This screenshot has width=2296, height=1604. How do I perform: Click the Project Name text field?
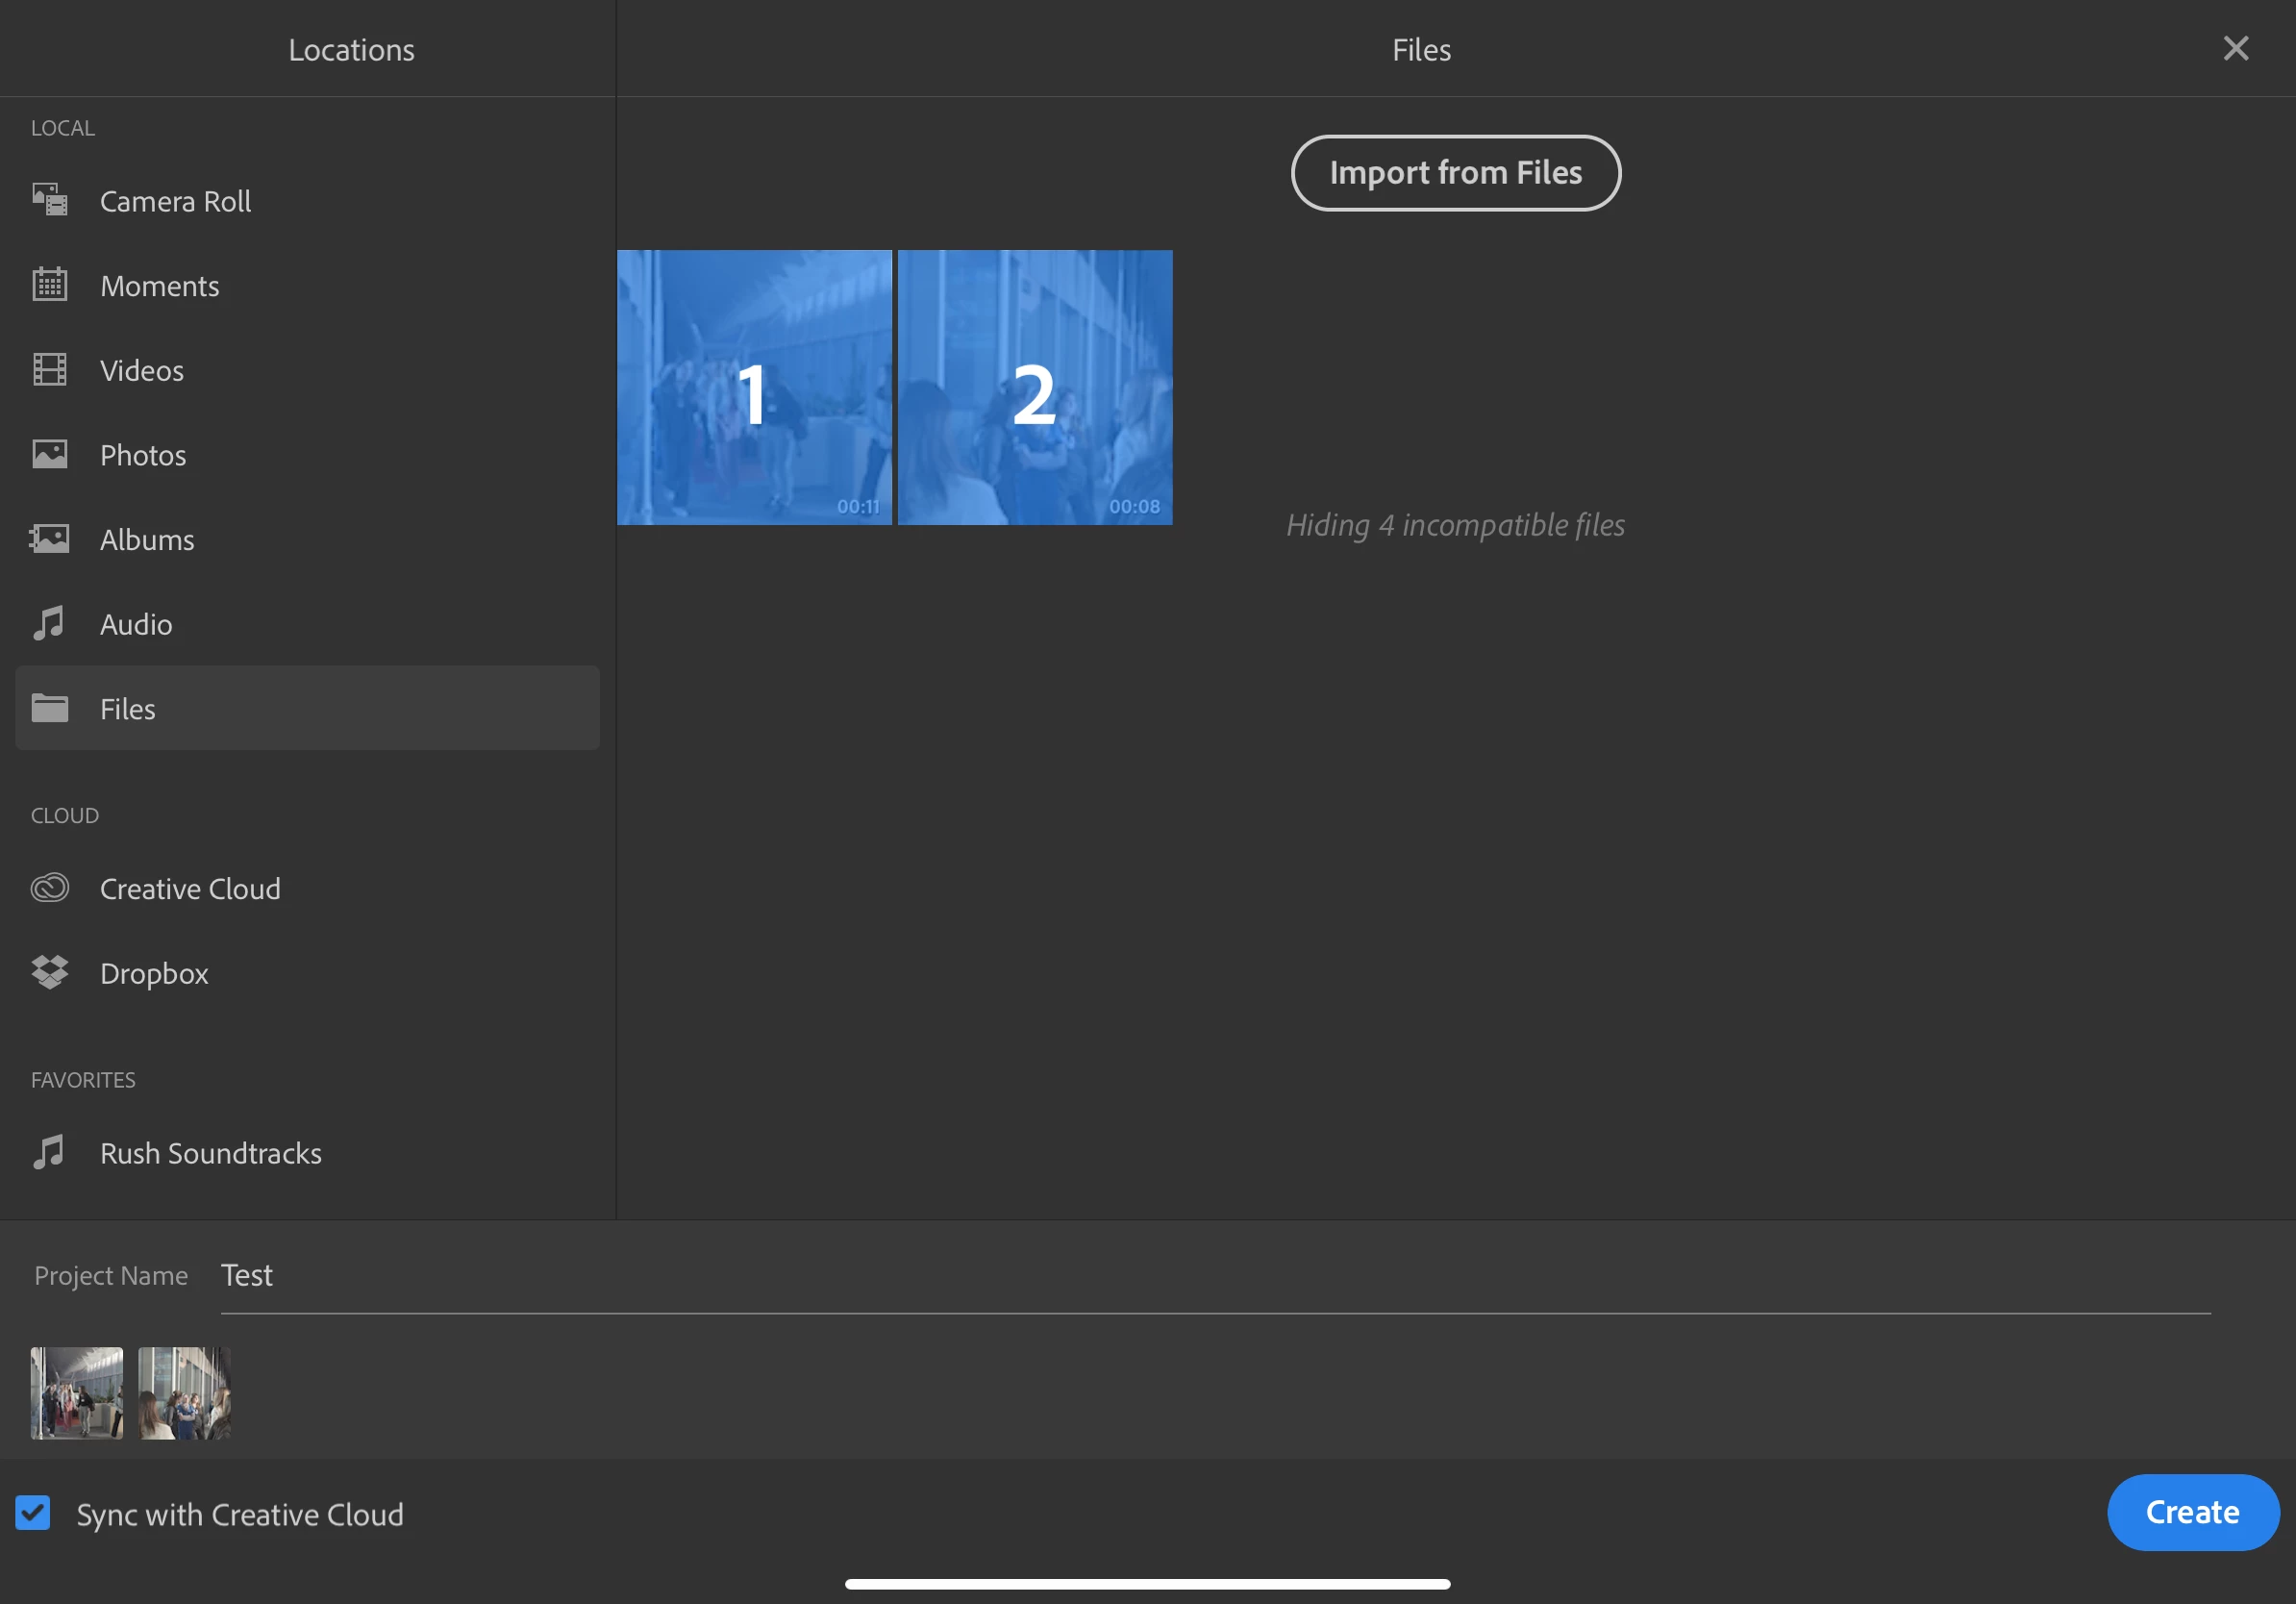pyautogui.click(x=1214, y=1276)
